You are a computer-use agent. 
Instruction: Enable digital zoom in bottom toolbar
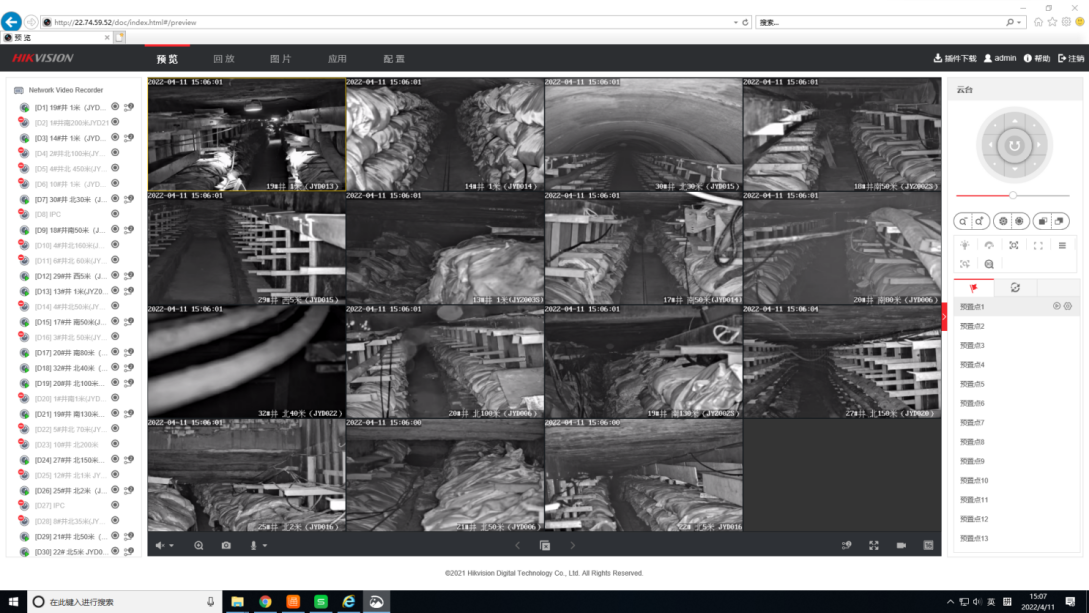tap(199, 546)
